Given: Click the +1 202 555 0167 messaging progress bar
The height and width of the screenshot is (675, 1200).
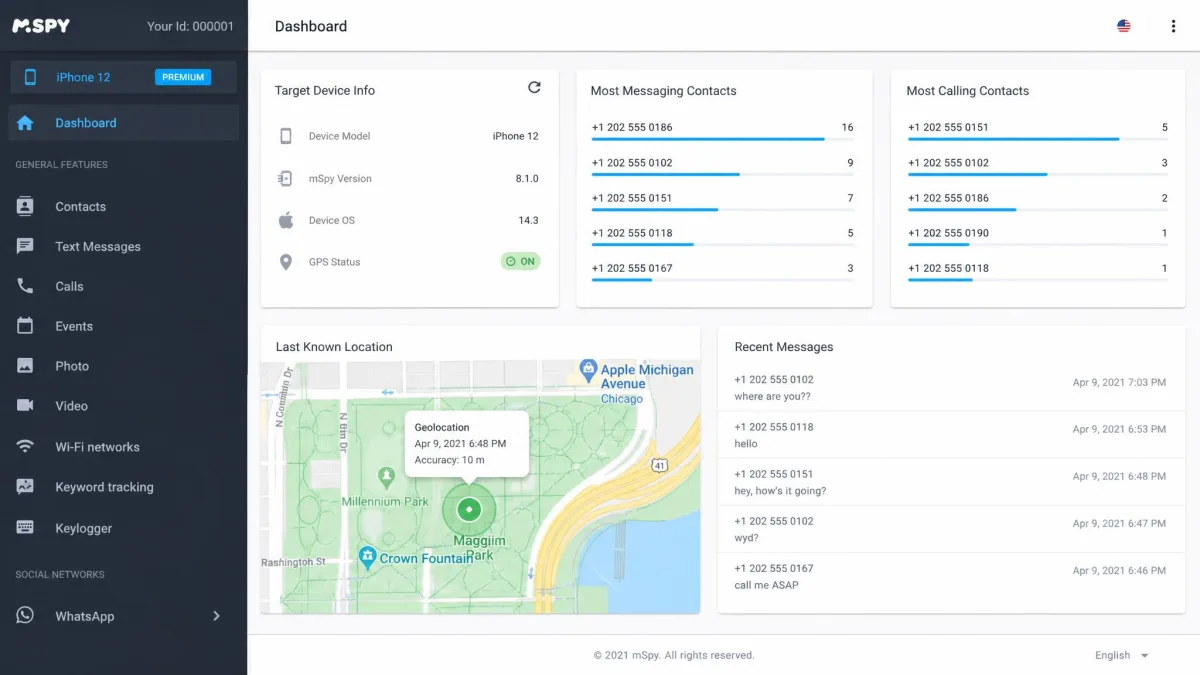Looking at the screenshot, I should (723, 280).
